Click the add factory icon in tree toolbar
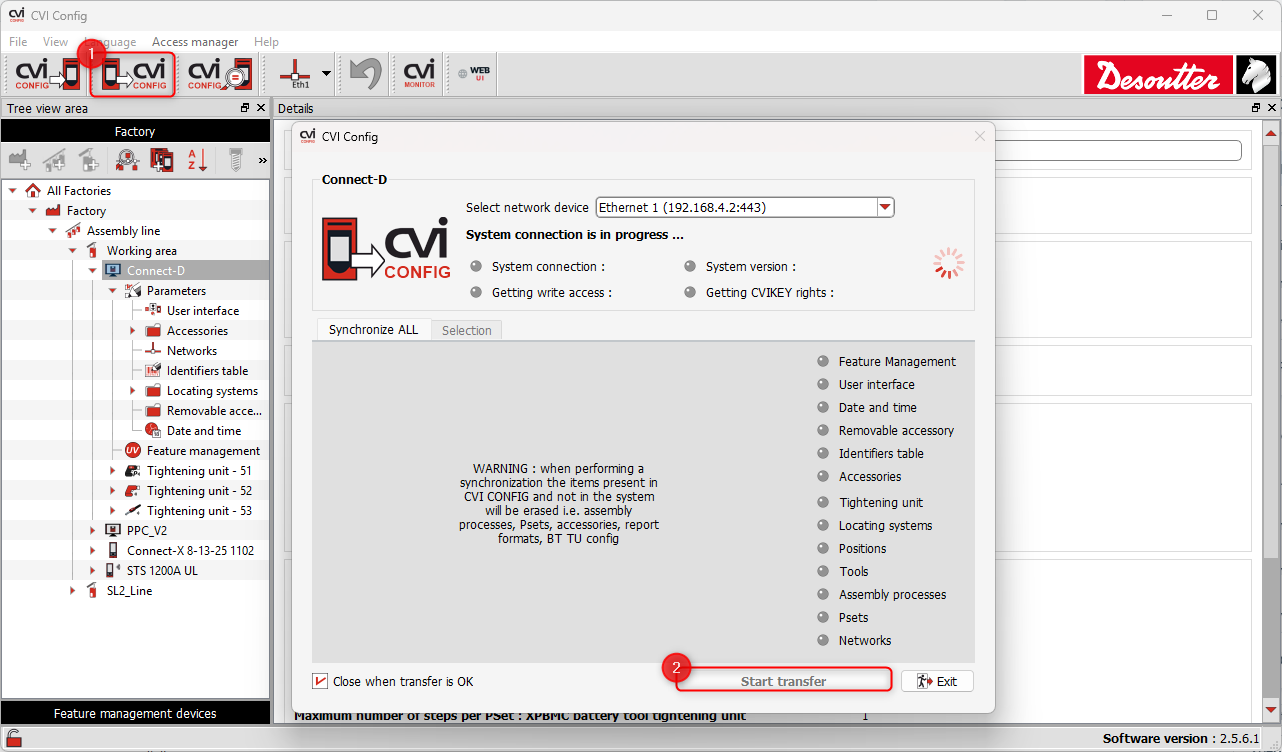1282x752 pixels. 19,159
